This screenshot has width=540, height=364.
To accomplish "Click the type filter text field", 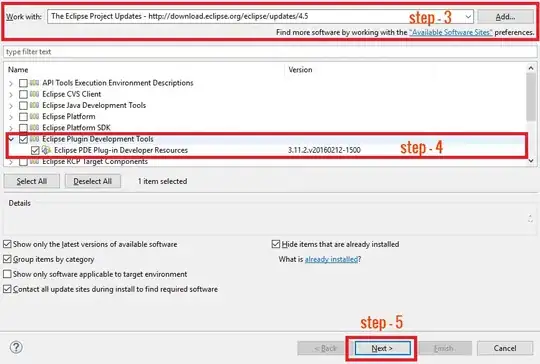I will (270, 52).
